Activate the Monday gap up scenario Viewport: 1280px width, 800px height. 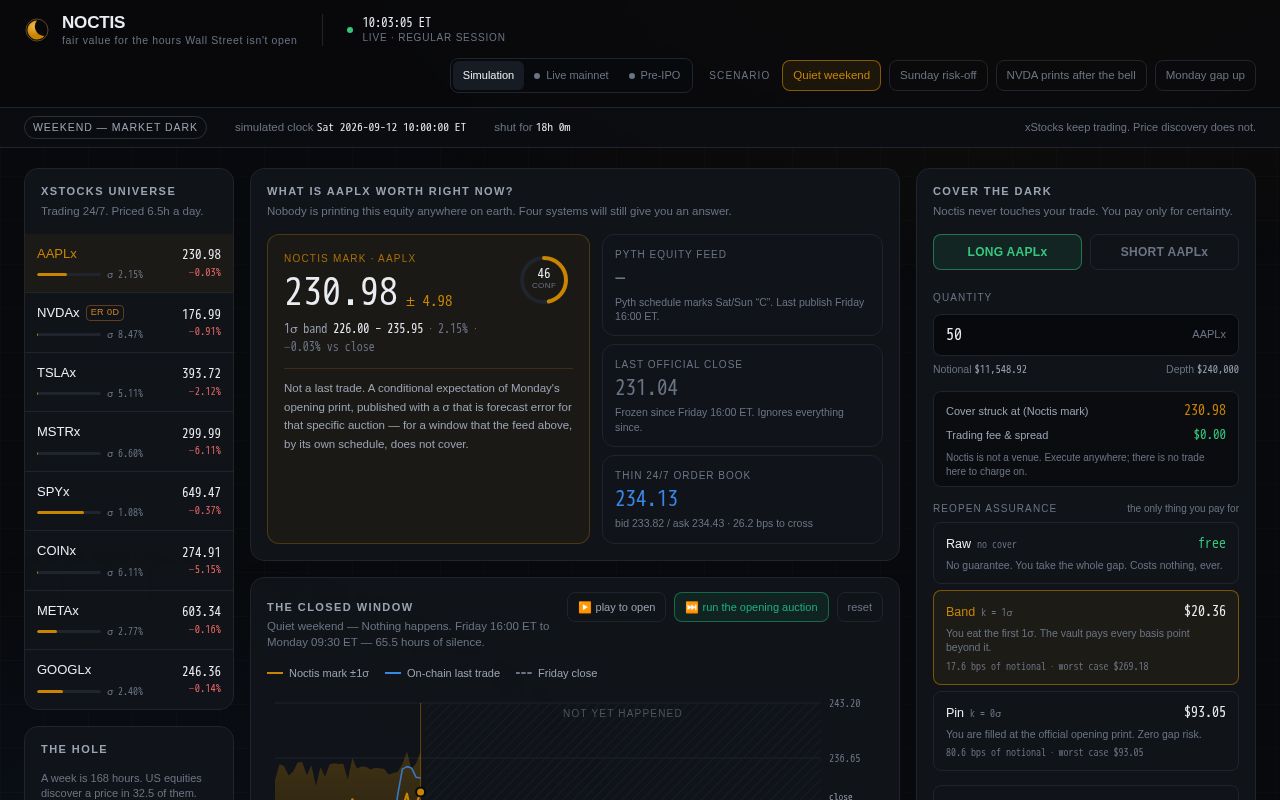1205,75
